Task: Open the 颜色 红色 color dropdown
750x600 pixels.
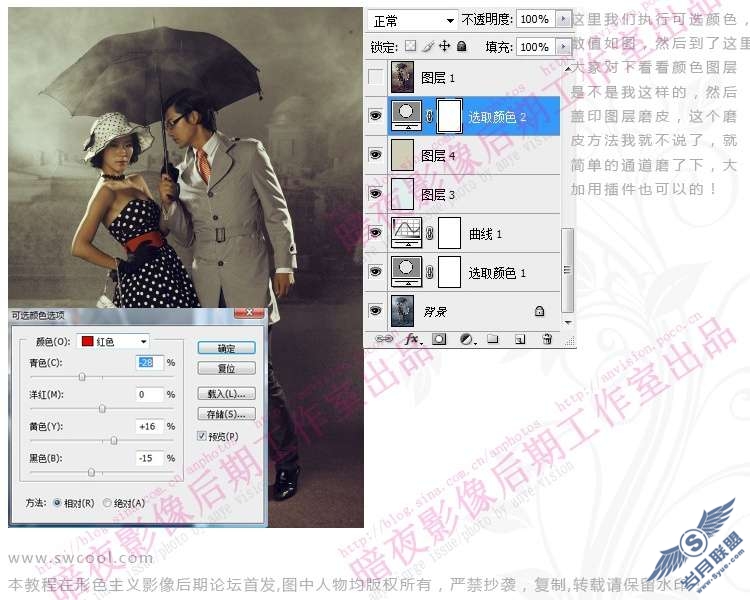Action: [x=114, y=341]
